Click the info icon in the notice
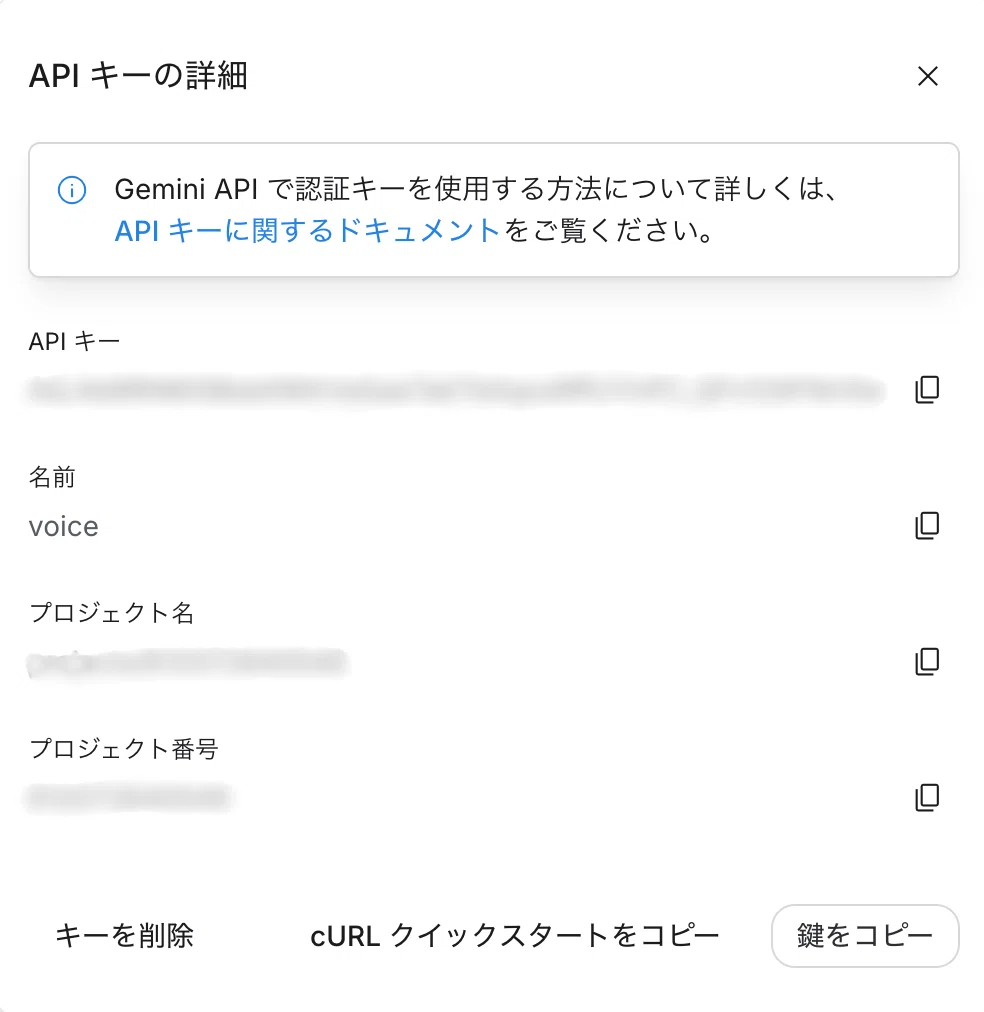Image resolution: width=984 pixels, height=1012 pixels. (72, 190)
